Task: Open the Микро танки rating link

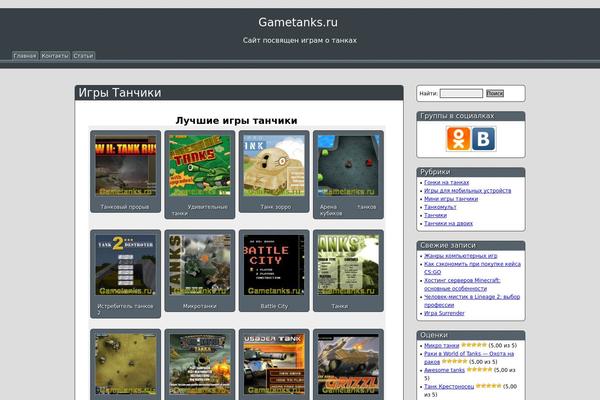Action: tap(442, 345)
